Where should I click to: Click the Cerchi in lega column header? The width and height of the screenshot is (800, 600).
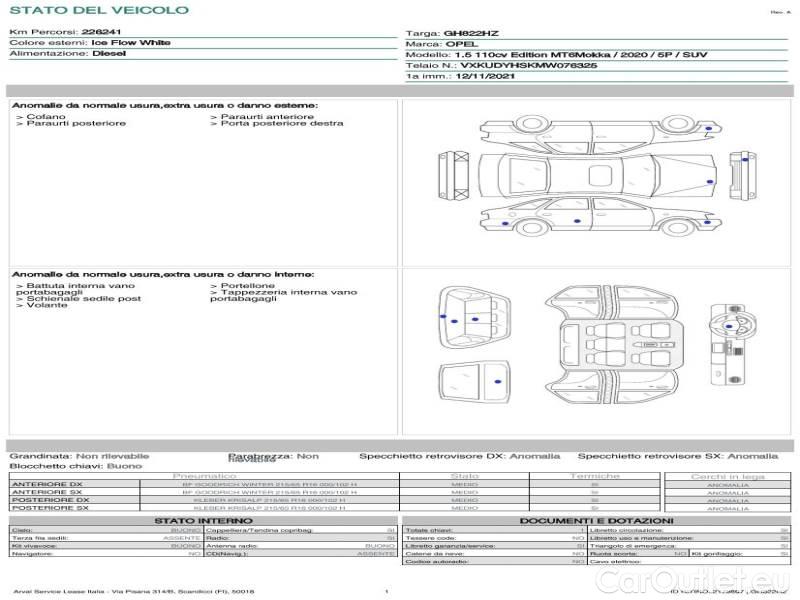click(727, 476)
